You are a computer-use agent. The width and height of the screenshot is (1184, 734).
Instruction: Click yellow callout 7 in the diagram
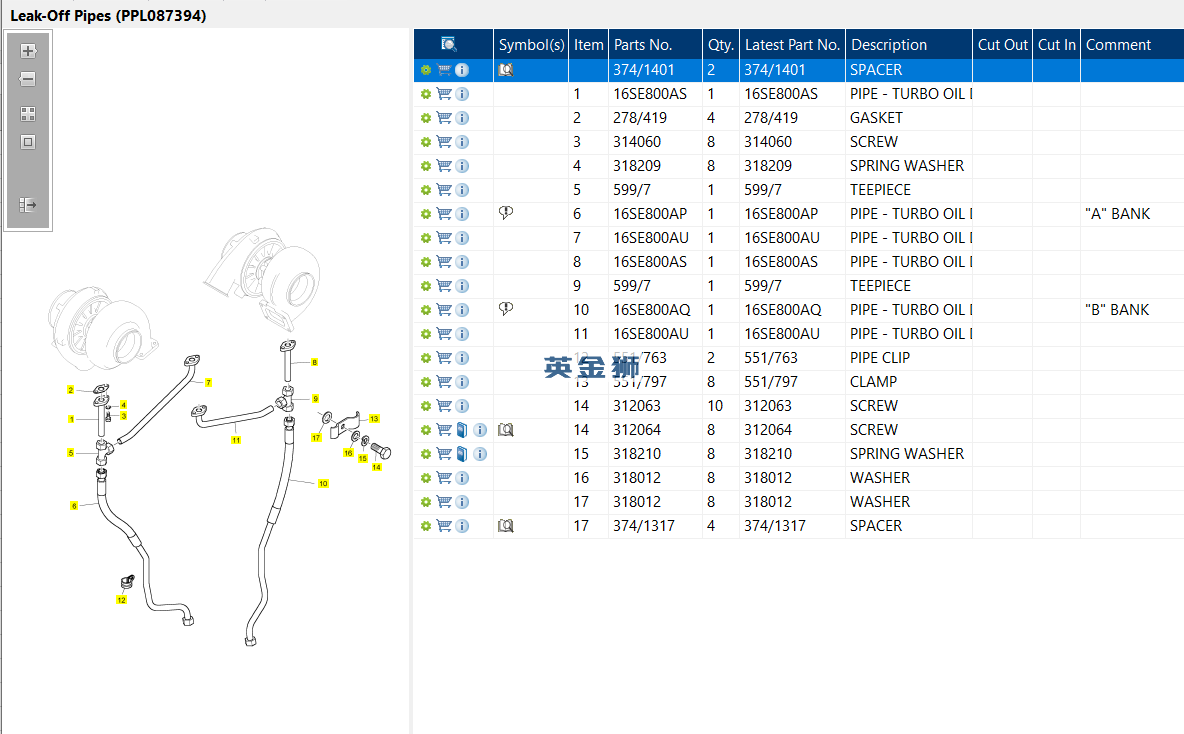pos(208,383)
